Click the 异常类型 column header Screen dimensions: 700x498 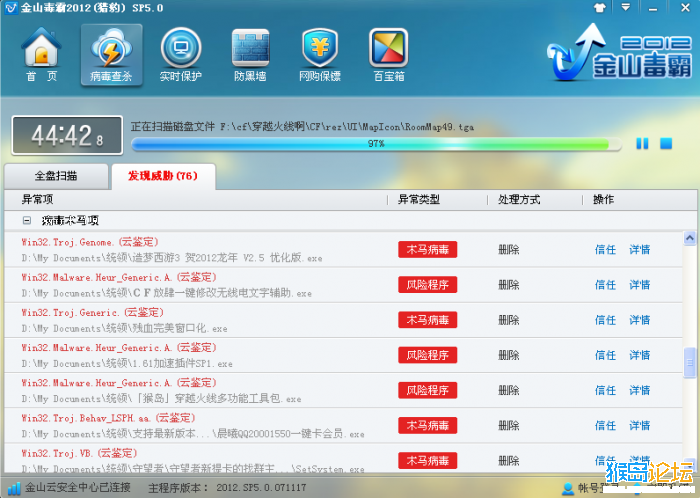419,199
